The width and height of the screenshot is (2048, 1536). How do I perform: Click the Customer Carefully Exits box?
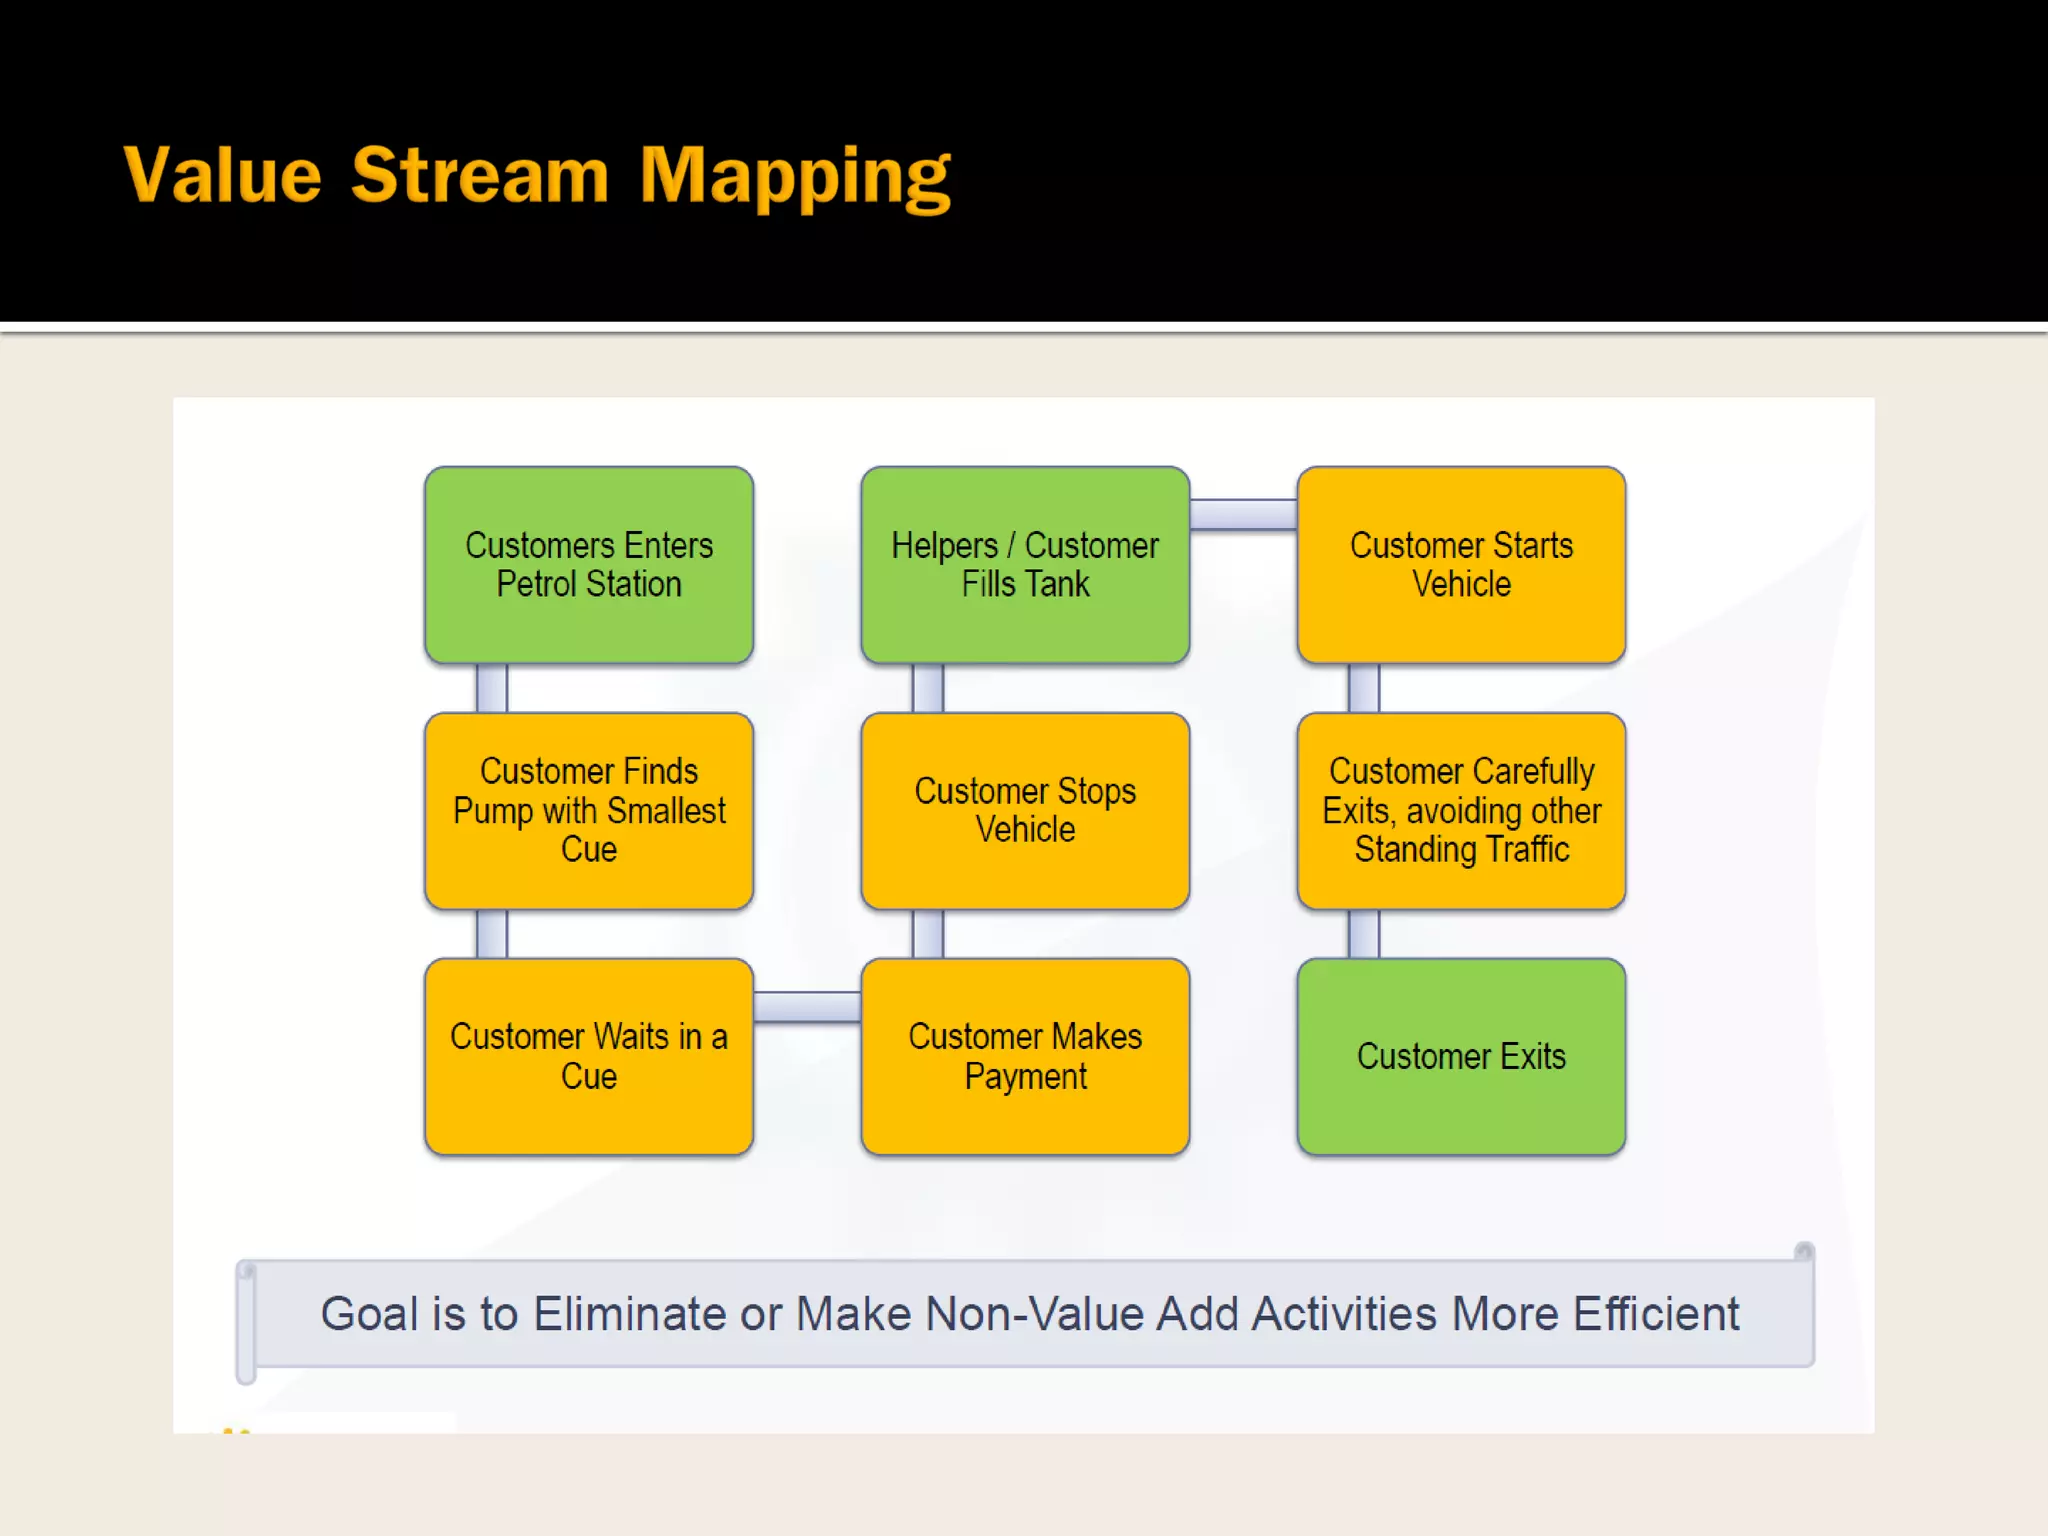1461,810
